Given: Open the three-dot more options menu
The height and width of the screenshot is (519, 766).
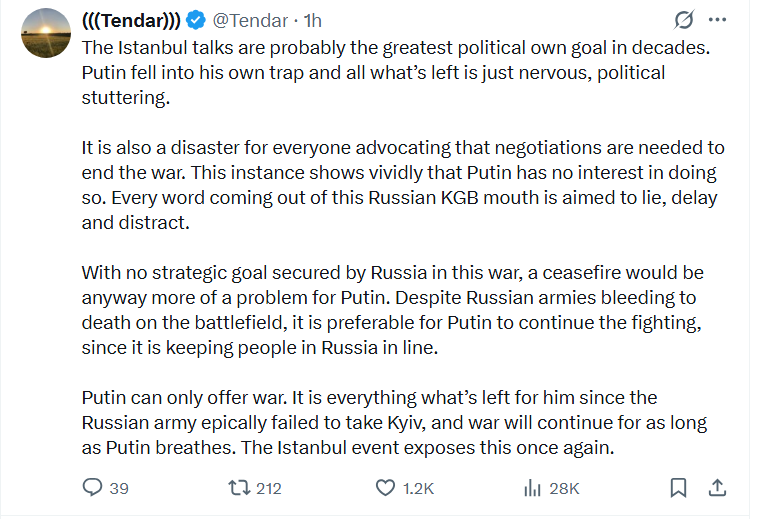Looking at the screenshot, I should [717, 20].
